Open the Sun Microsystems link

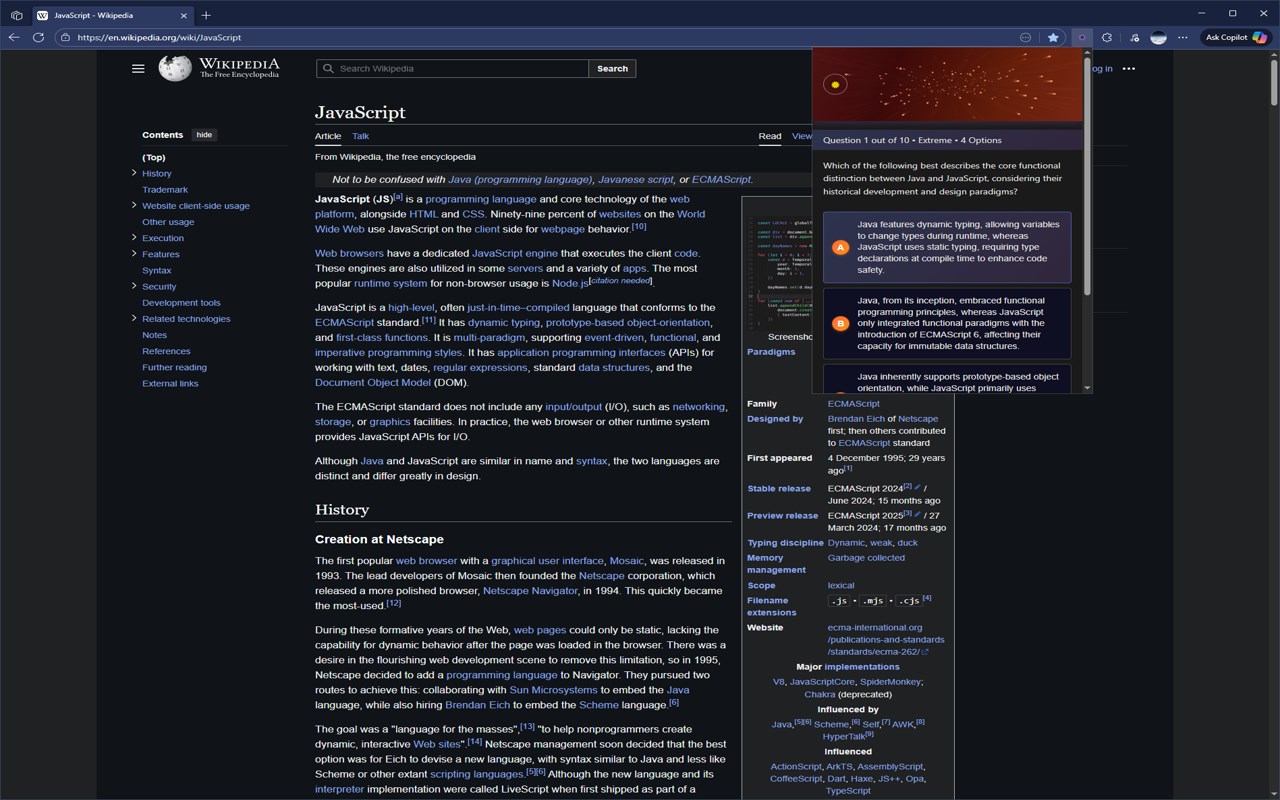(553, 690)
